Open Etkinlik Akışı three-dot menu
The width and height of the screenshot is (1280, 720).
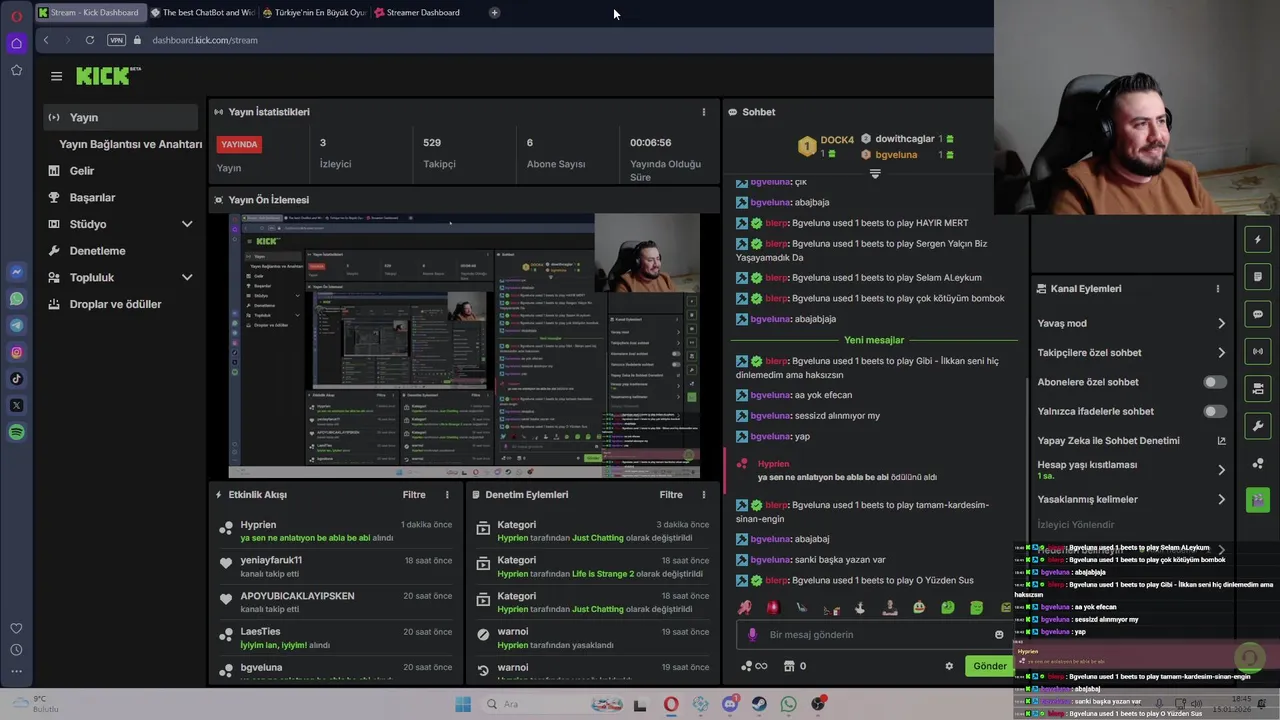[x=447, y=494]
